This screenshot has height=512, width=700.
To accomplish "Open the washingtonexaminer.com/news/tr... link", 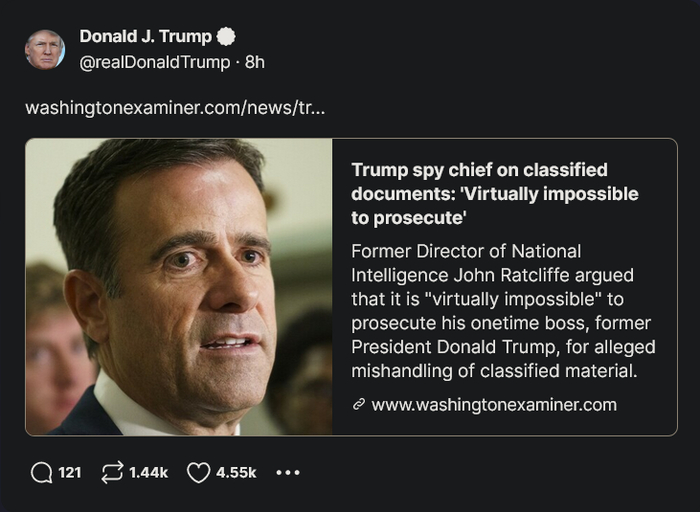I will click(x=174, y=107).
